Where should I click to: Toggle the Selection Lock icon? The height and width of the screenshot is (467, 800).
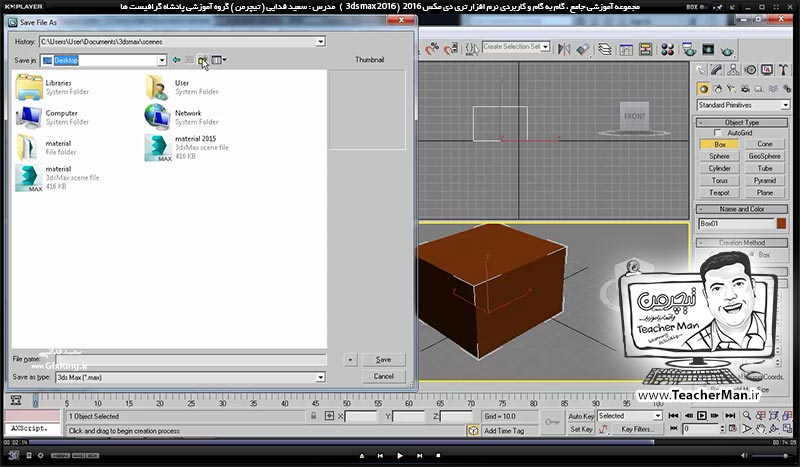(314, 416)
